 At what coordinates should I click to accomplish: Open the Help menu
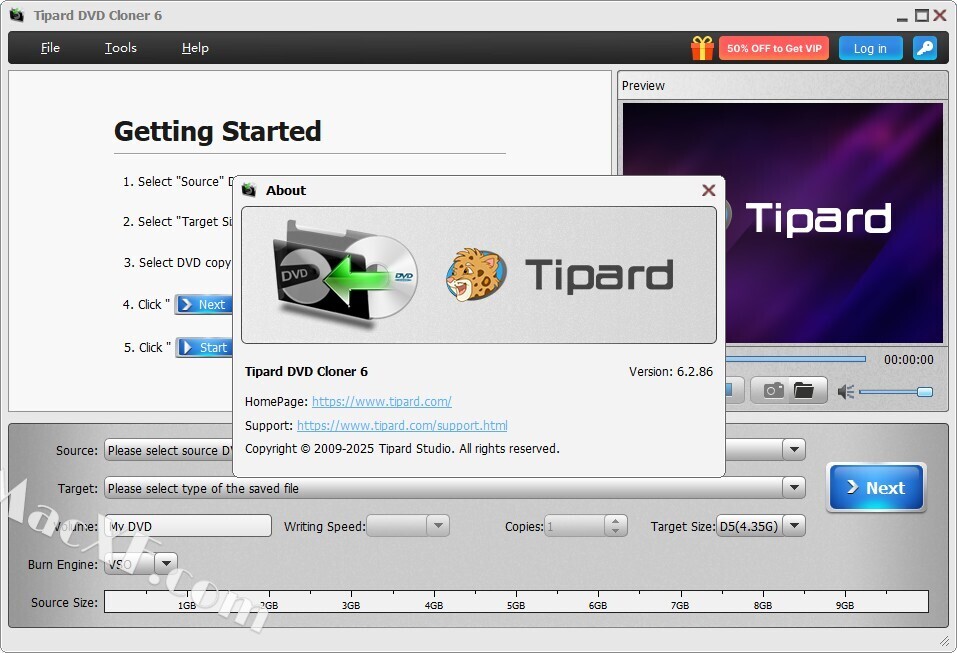[x=195, y=48]
